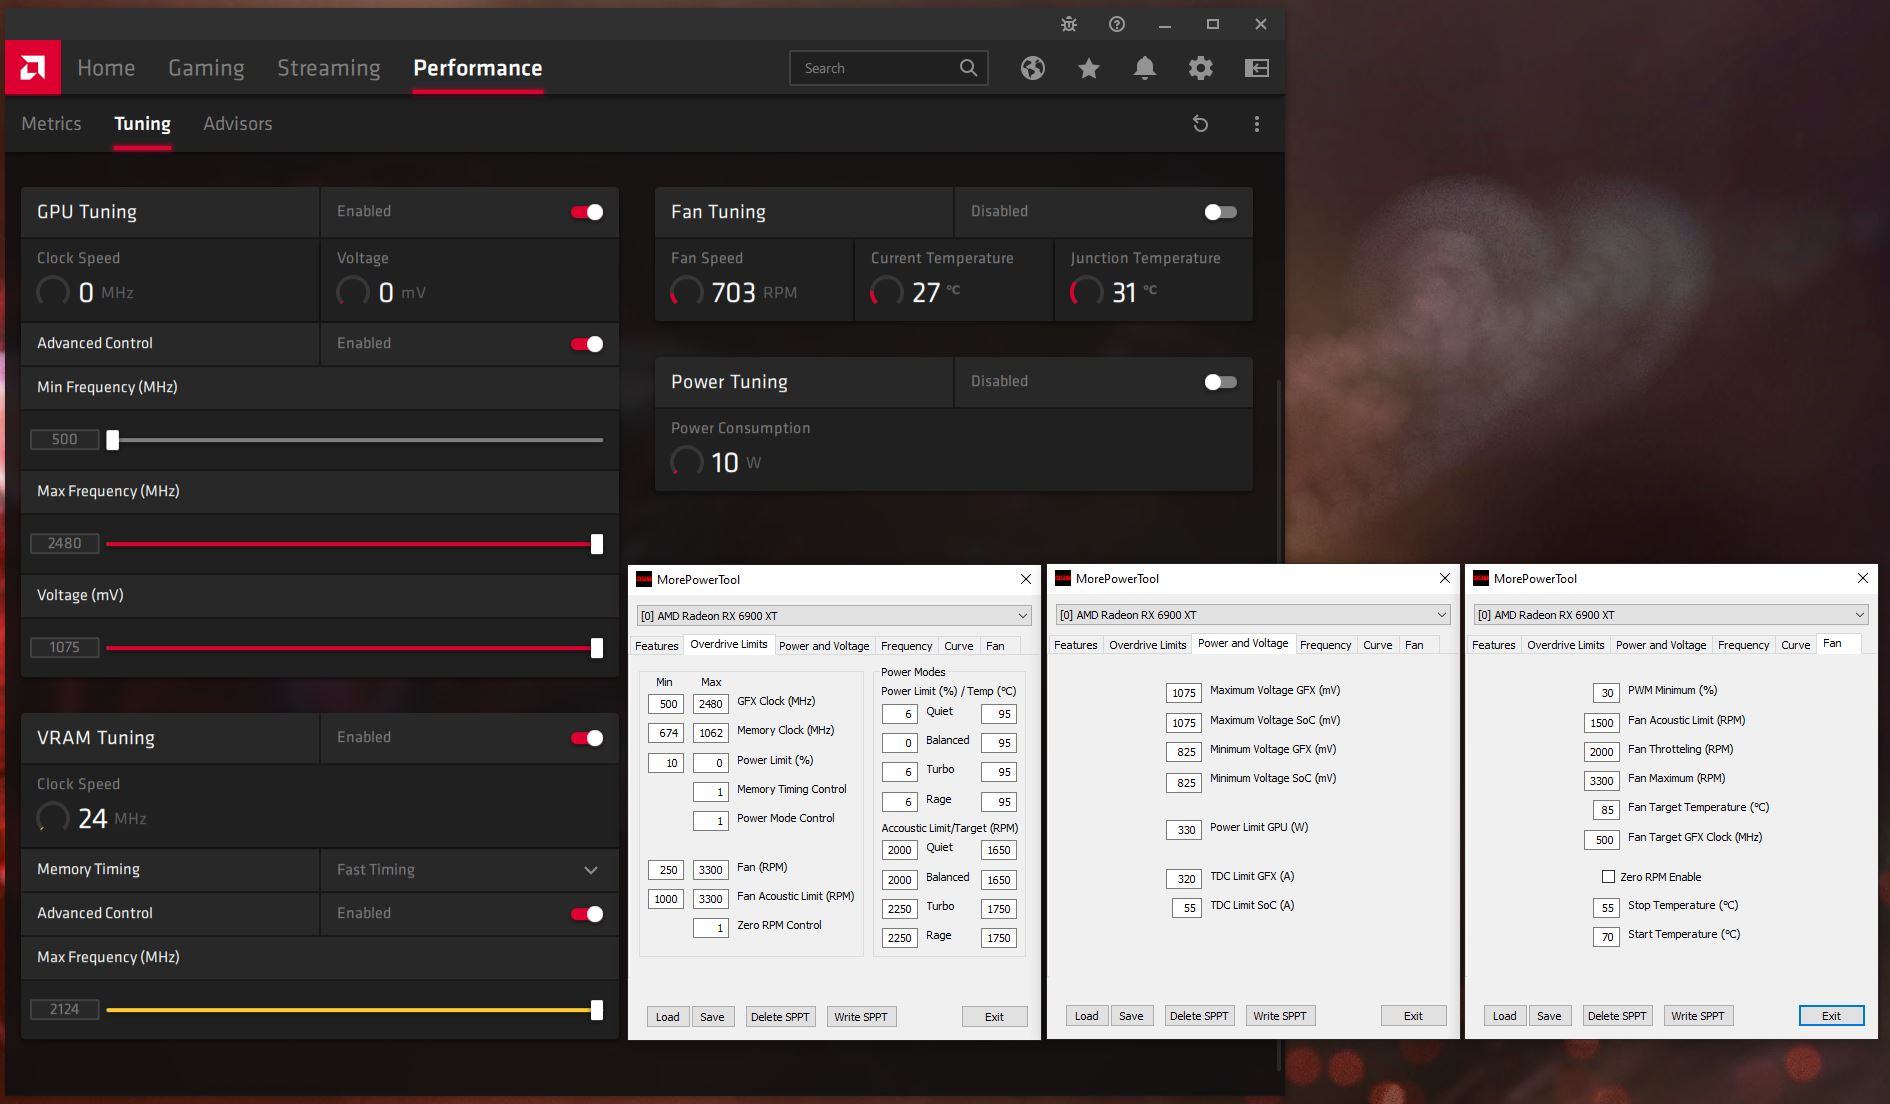Select Fan tab in first MorePowerTool window
The width and height of the screenshot is (1890, 1104).
coord(995,646)
